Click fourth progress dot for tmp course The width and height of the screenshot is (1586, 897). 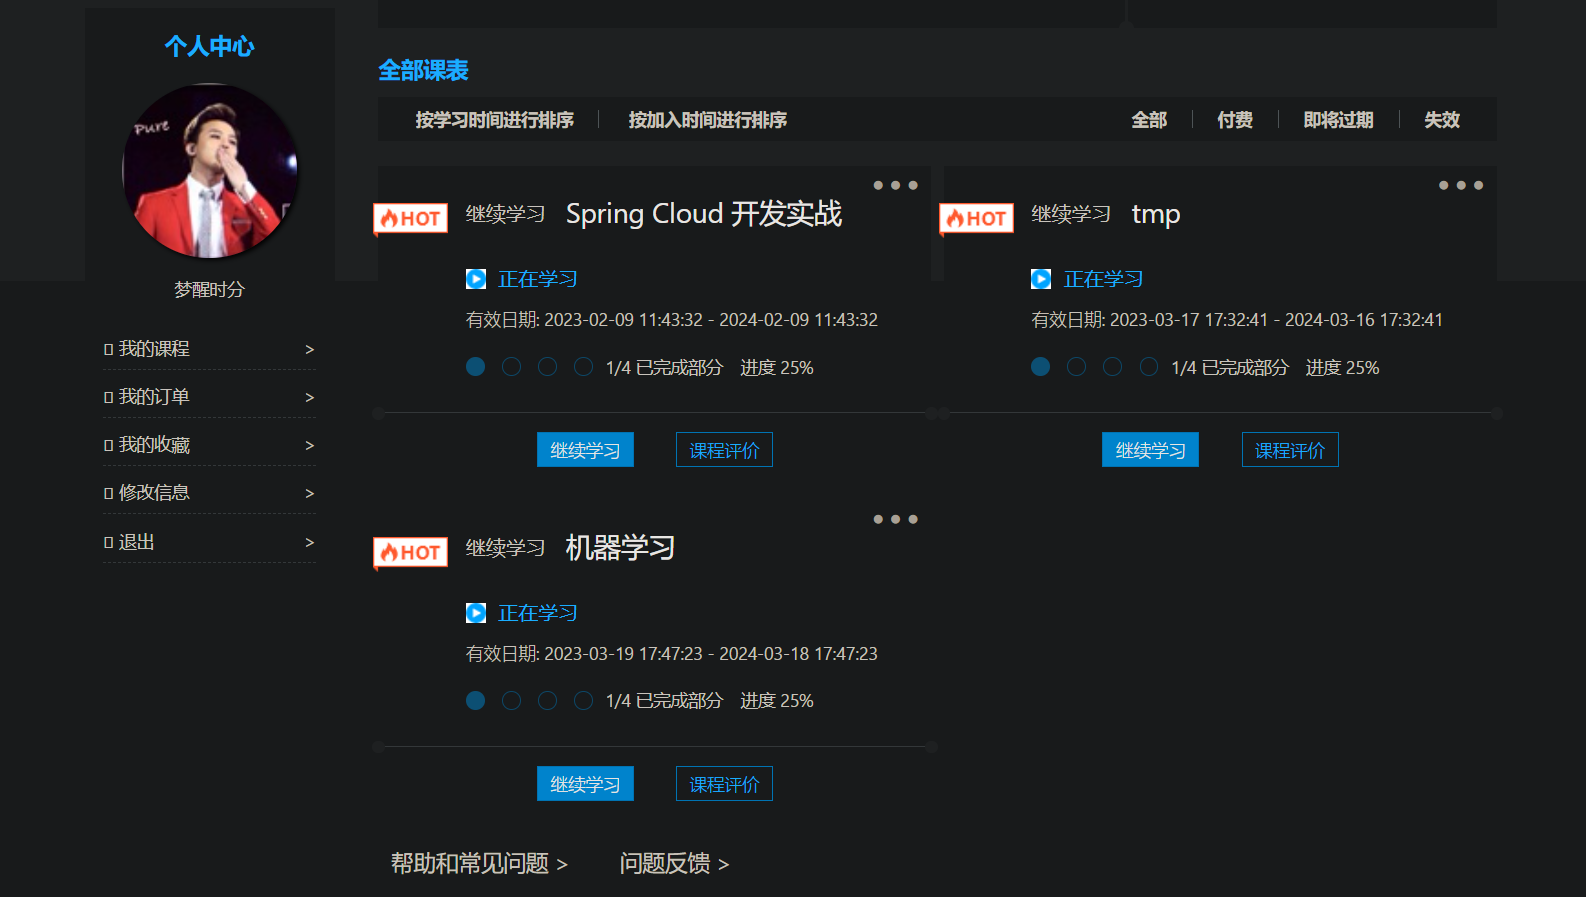(x=1149, y=367)
